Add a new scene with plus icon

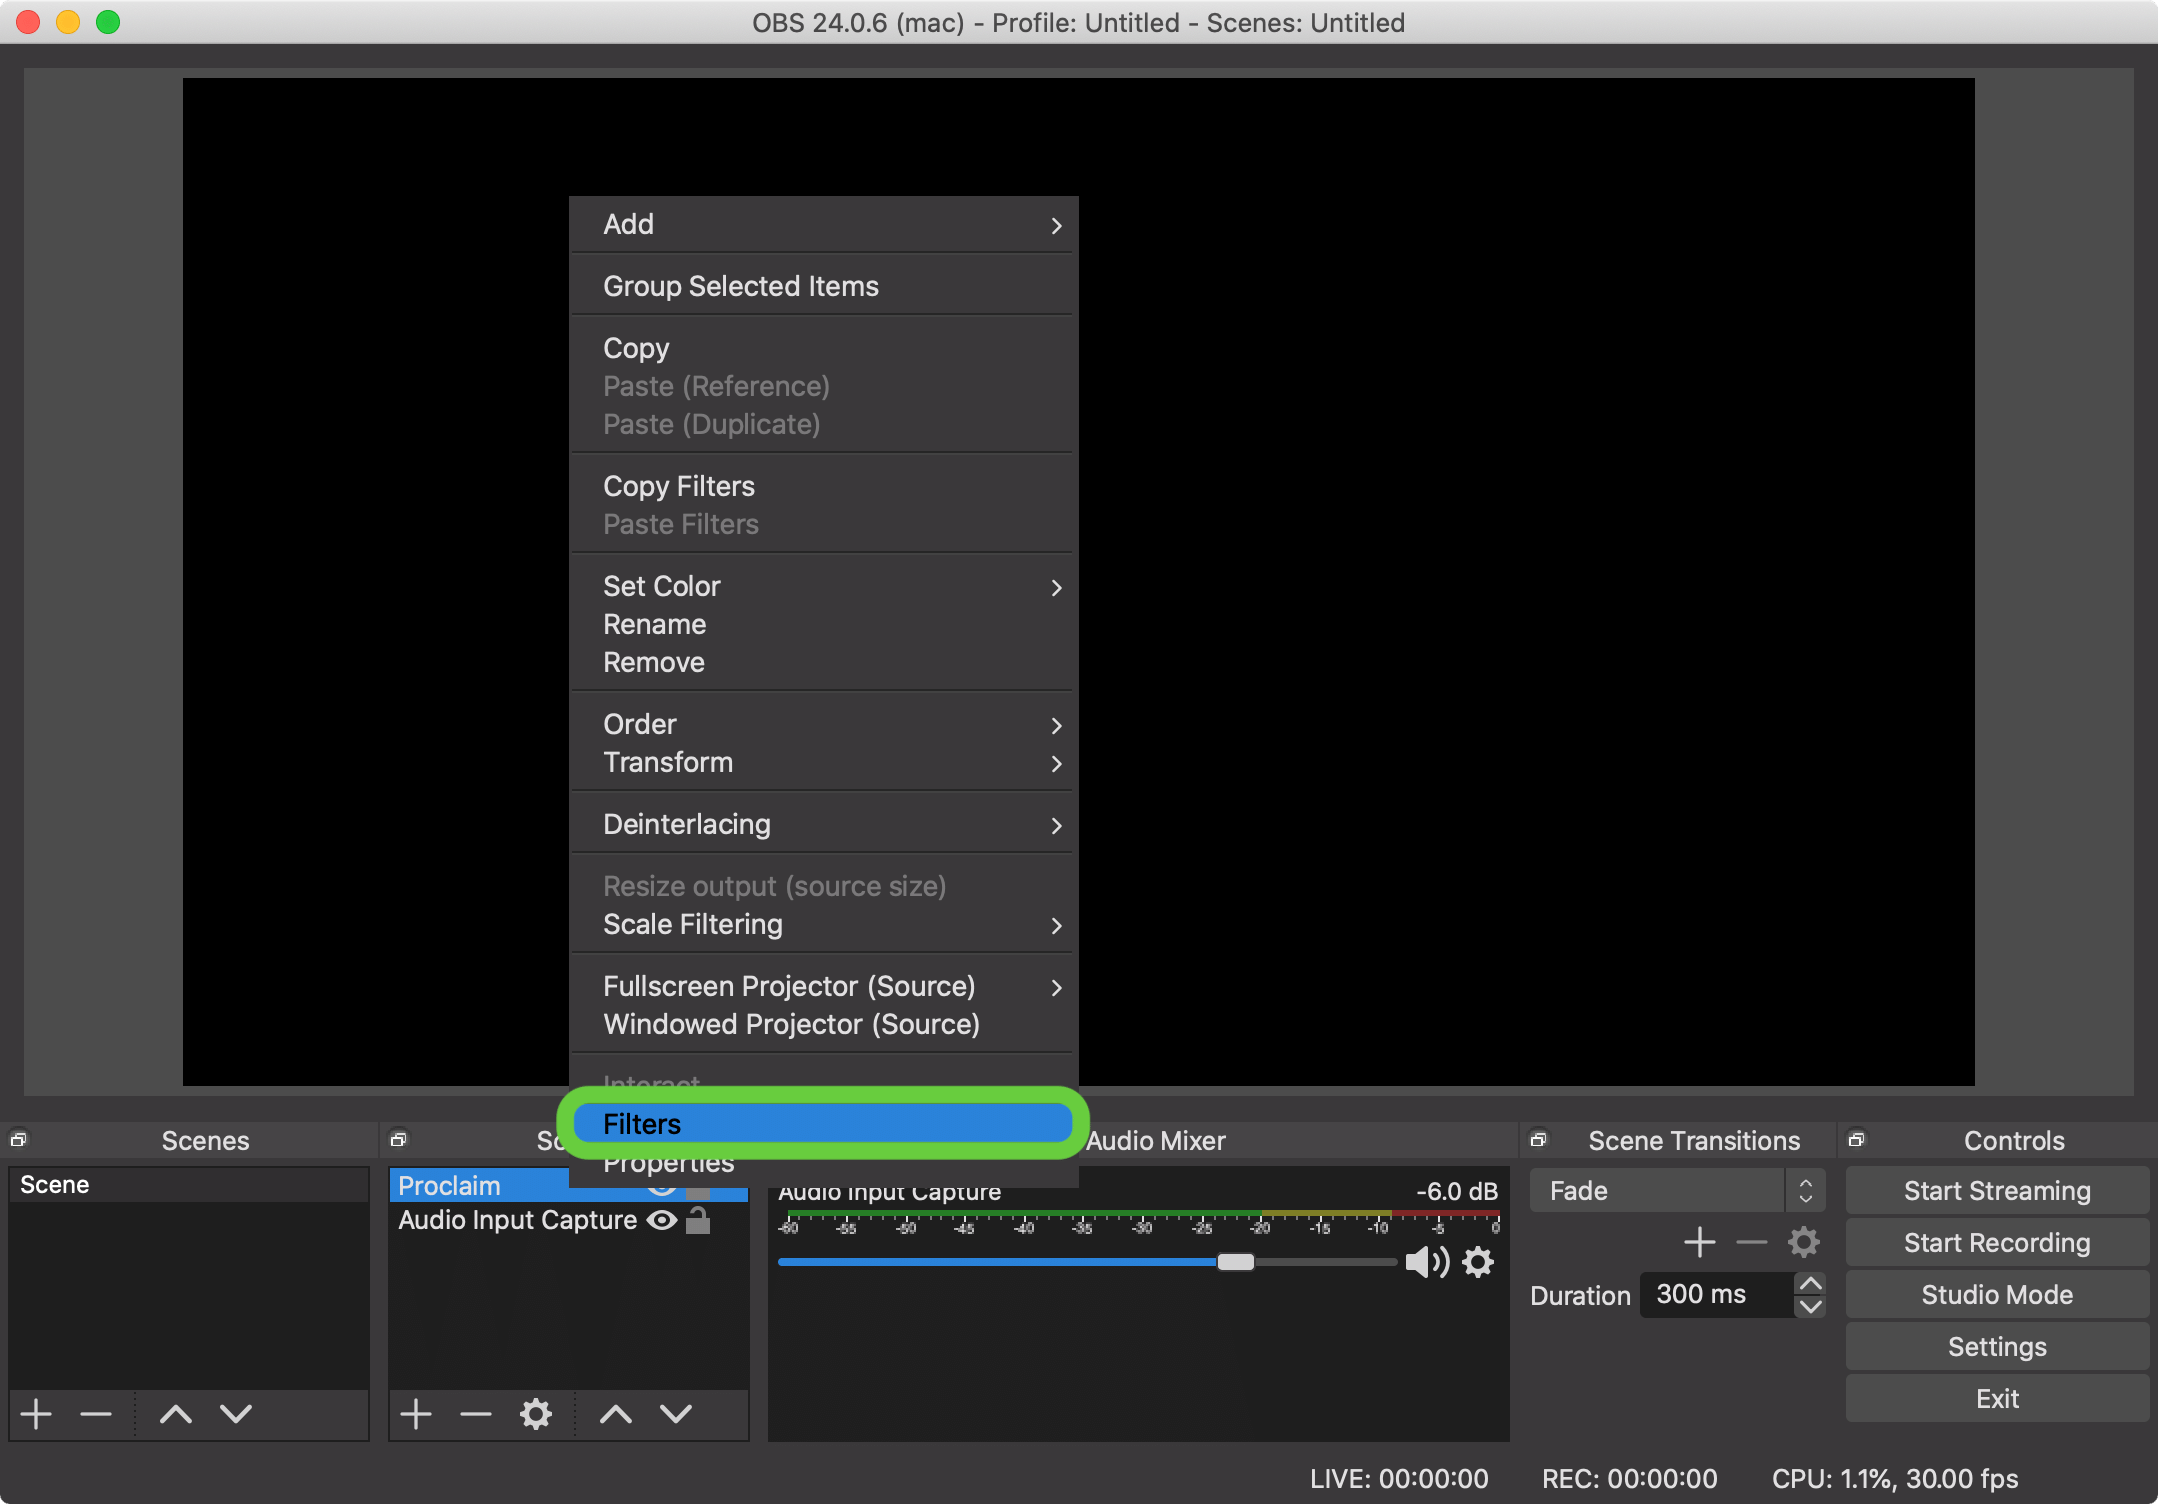pos(37,1414)
